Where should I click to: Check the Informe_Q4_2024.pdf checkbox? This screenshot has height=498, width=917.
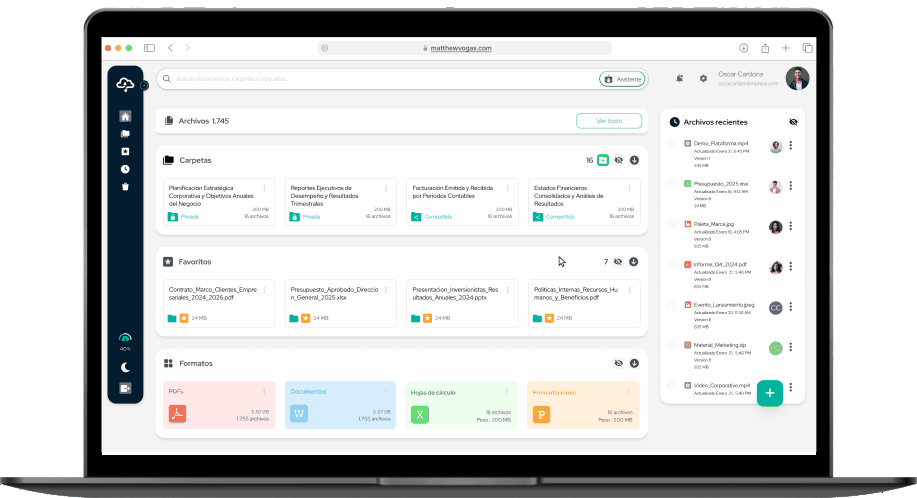671,264
